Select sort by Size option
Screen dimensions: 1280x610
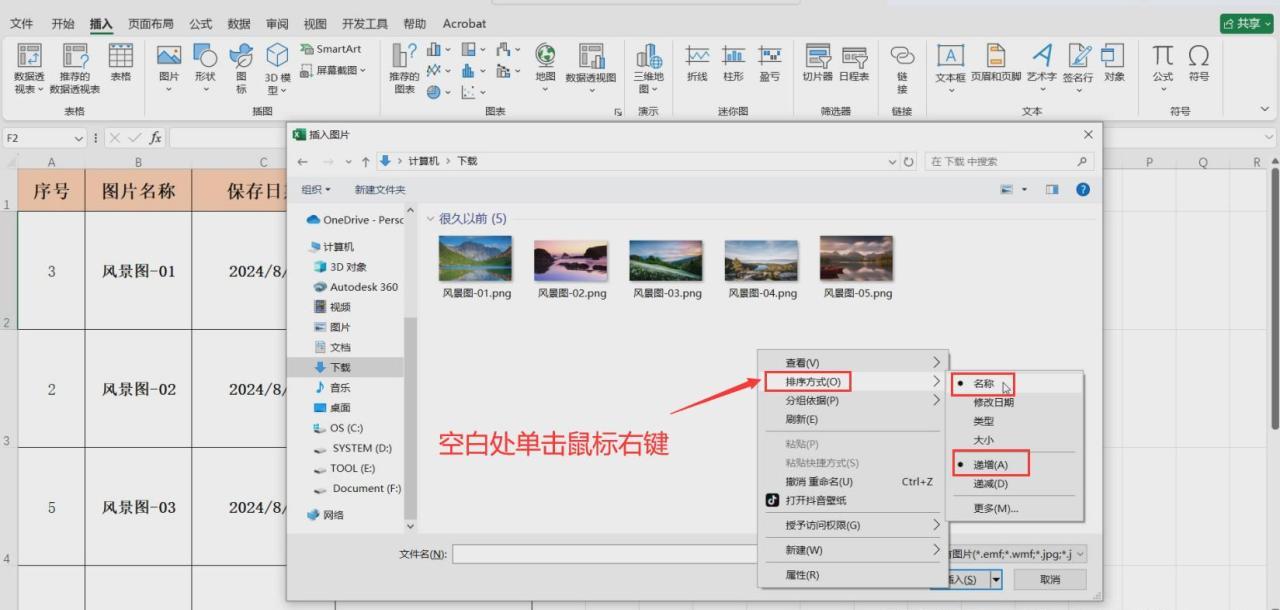tap(984, 440)
